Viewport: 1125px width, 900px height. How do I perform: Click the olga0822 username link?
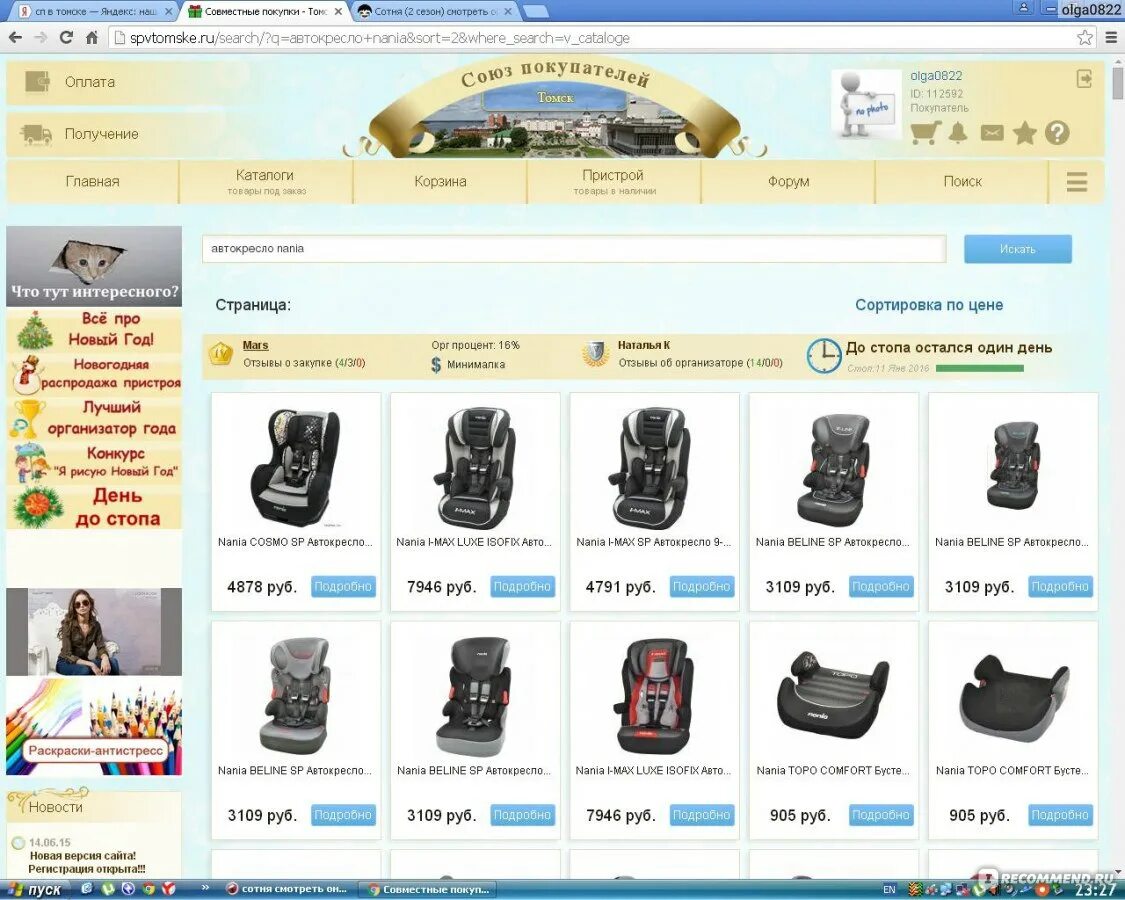click(x=936, y=75)
